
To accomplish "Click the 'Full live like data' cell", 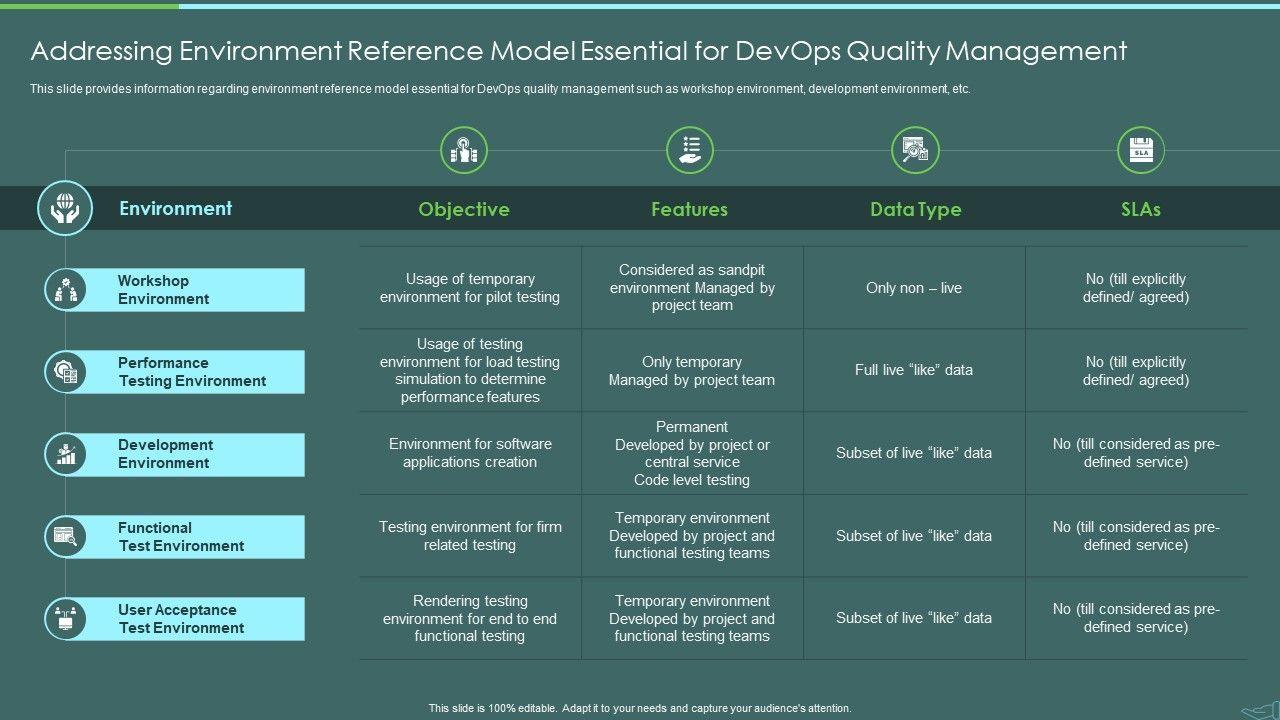I will coord(914,370).
